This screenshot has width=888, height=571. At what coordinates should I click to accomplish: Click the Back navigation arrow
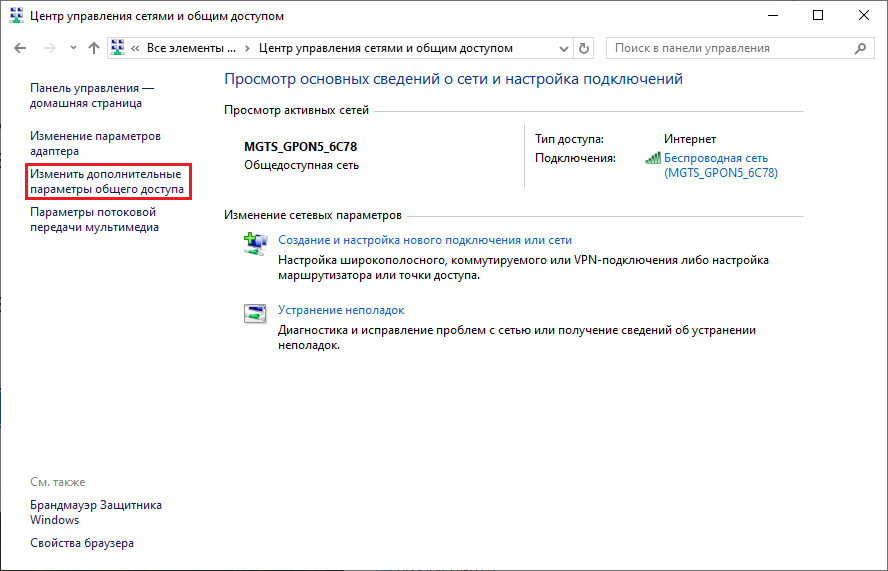pyautogui.click(x=21, y=48)
